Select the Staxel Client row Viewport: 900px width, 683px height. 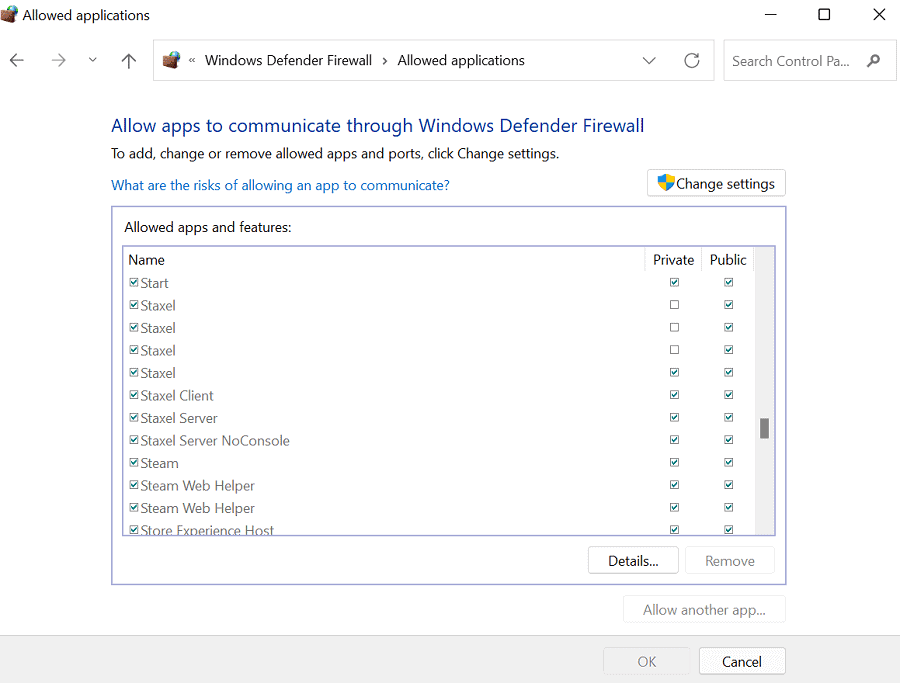(439, 395)
